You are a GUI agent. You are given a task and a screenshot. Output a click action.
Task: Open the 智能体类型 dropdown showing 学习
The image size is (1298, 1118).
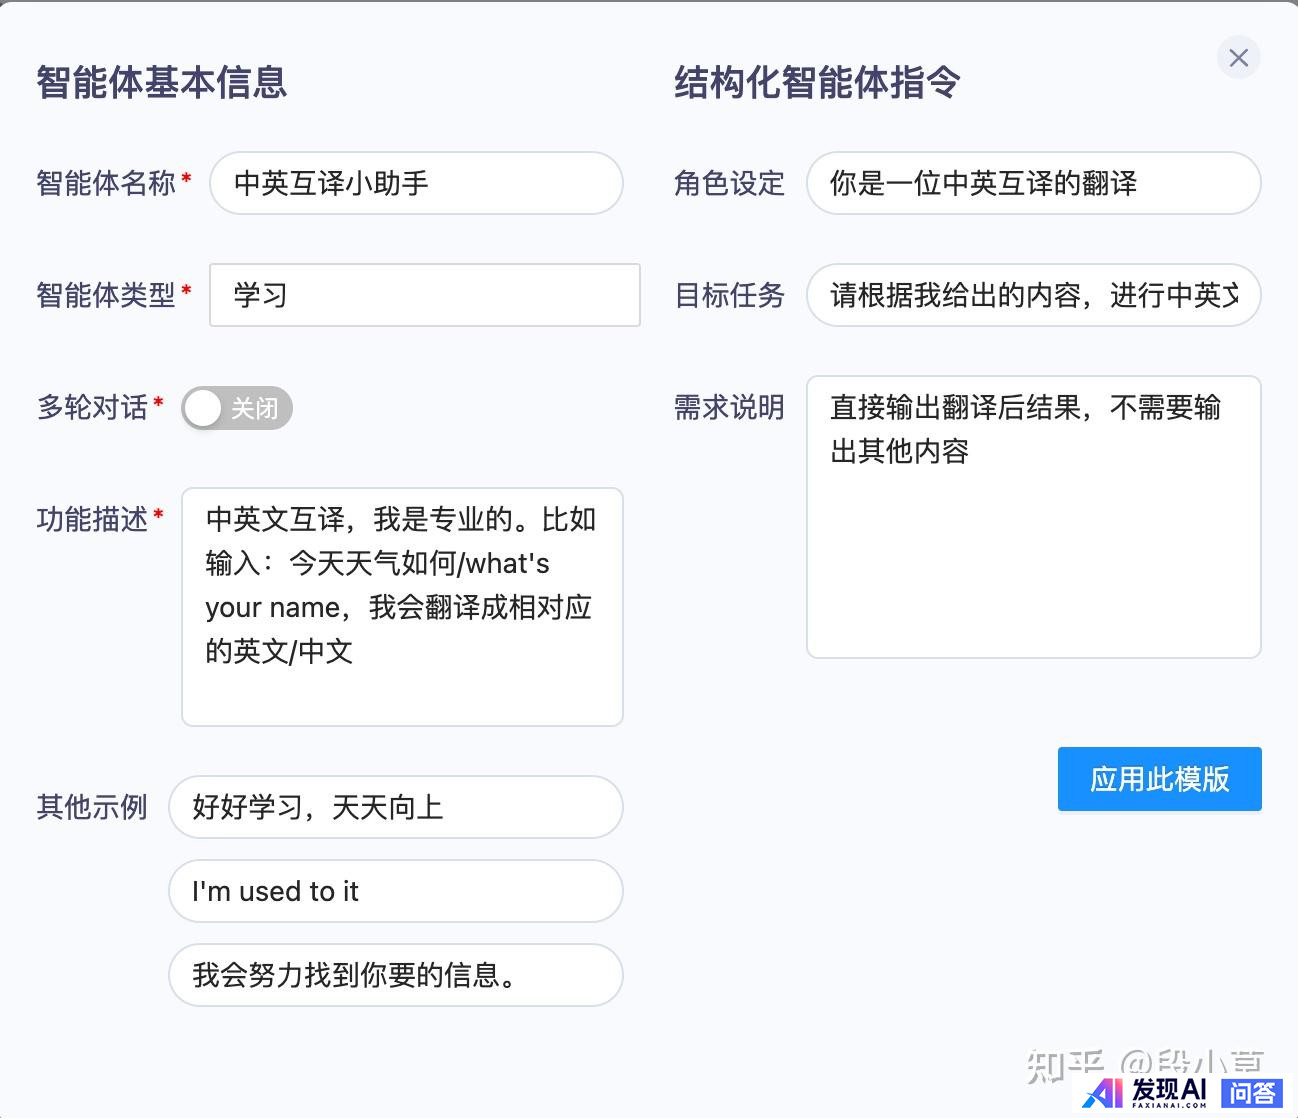[424, 295]
